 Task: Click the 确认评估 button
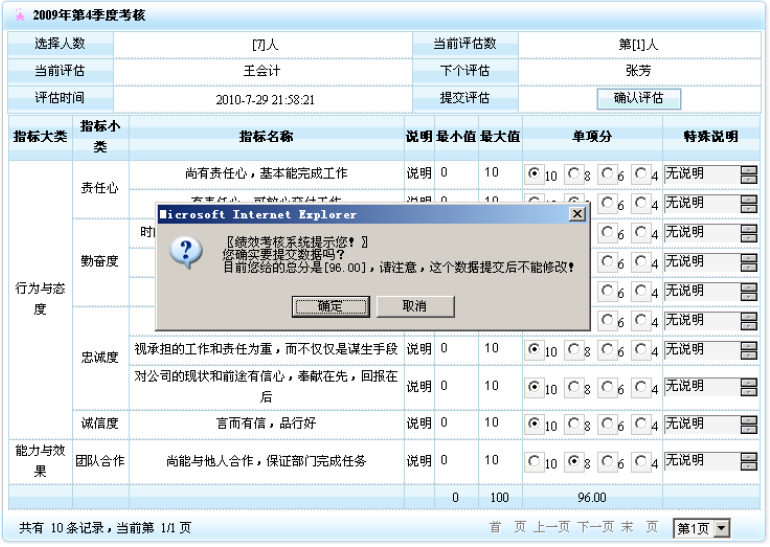pos(638,98)
